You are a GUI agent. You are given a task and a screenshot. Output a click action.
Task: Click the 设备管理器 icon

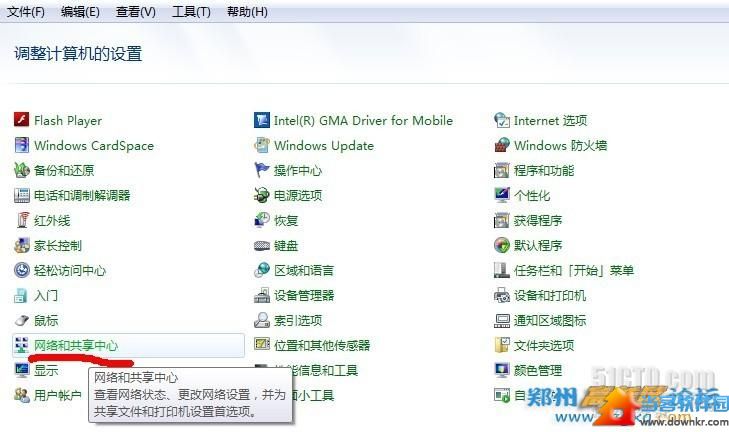(262, 295)
